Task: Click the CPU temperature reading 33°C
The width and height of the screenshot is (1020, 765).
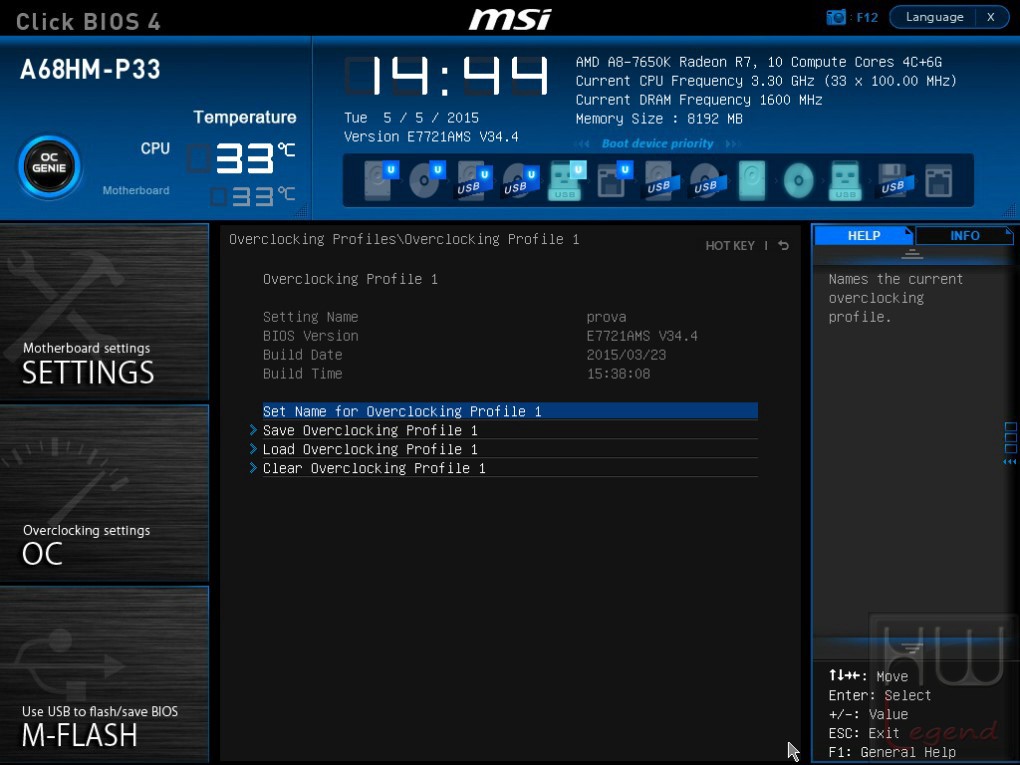Action: [x=242, y=158]
